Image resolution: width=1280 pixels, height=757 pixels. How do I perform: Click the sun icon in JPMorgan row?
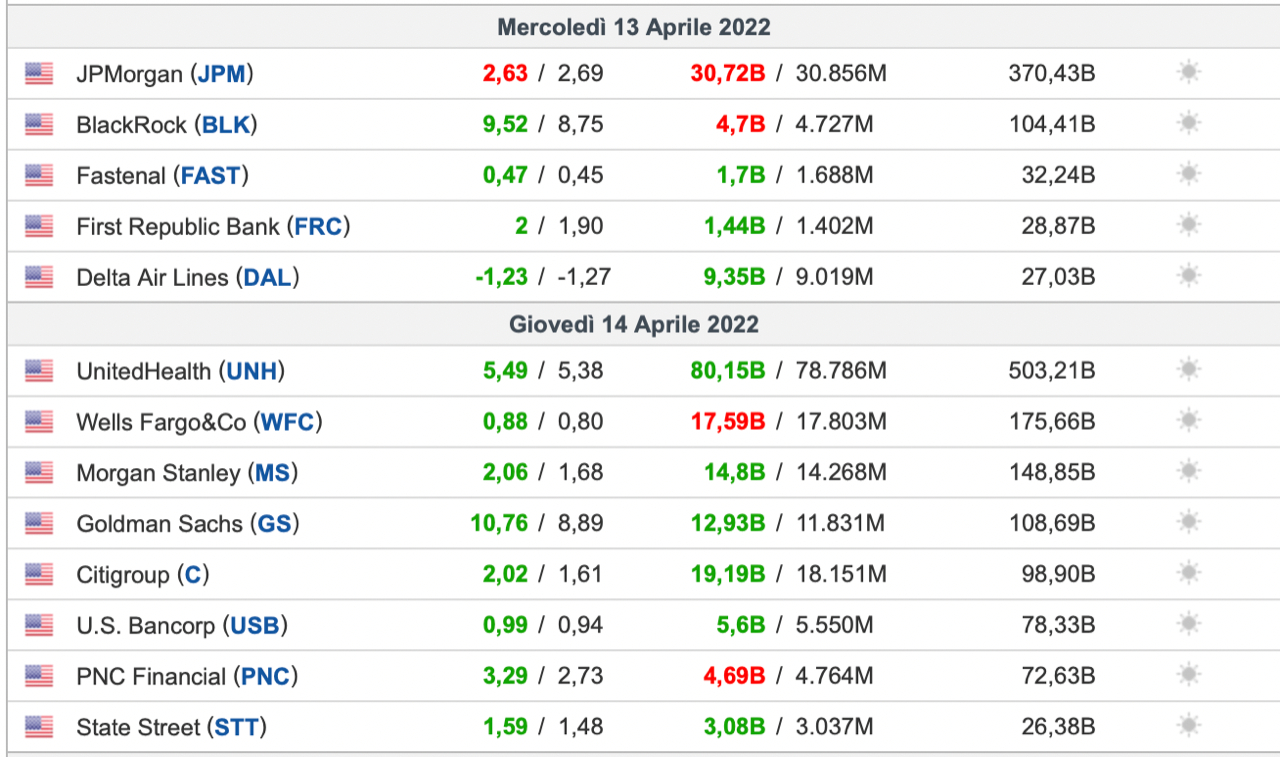tap(1188, 72)
